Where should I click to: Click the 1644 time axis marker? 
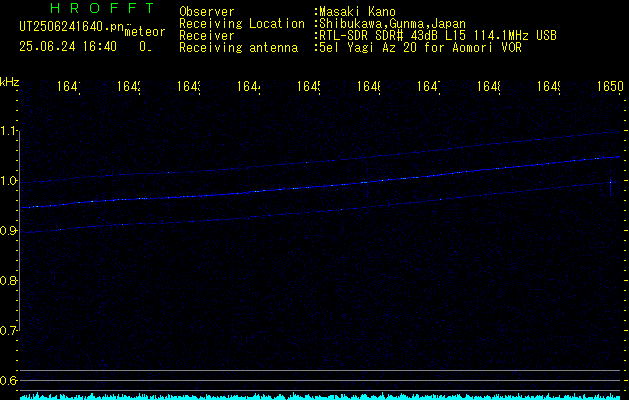pyautogui.click(x=249, y=86)
